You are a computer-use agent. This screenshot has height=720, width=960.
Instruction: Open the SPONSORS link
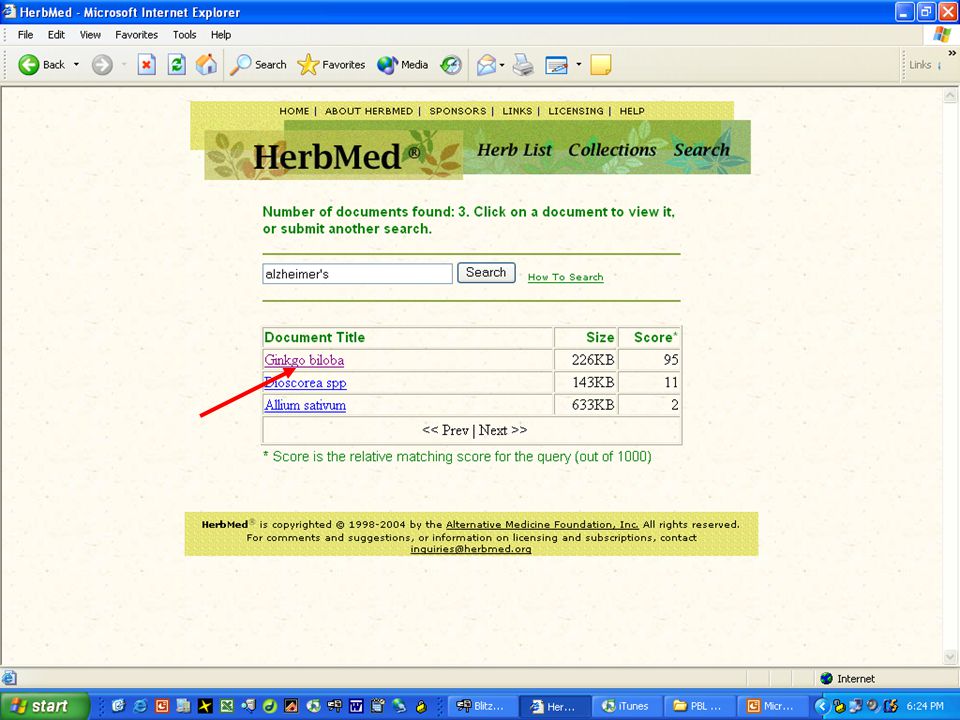pyautogui.click(x=457, y=111)
